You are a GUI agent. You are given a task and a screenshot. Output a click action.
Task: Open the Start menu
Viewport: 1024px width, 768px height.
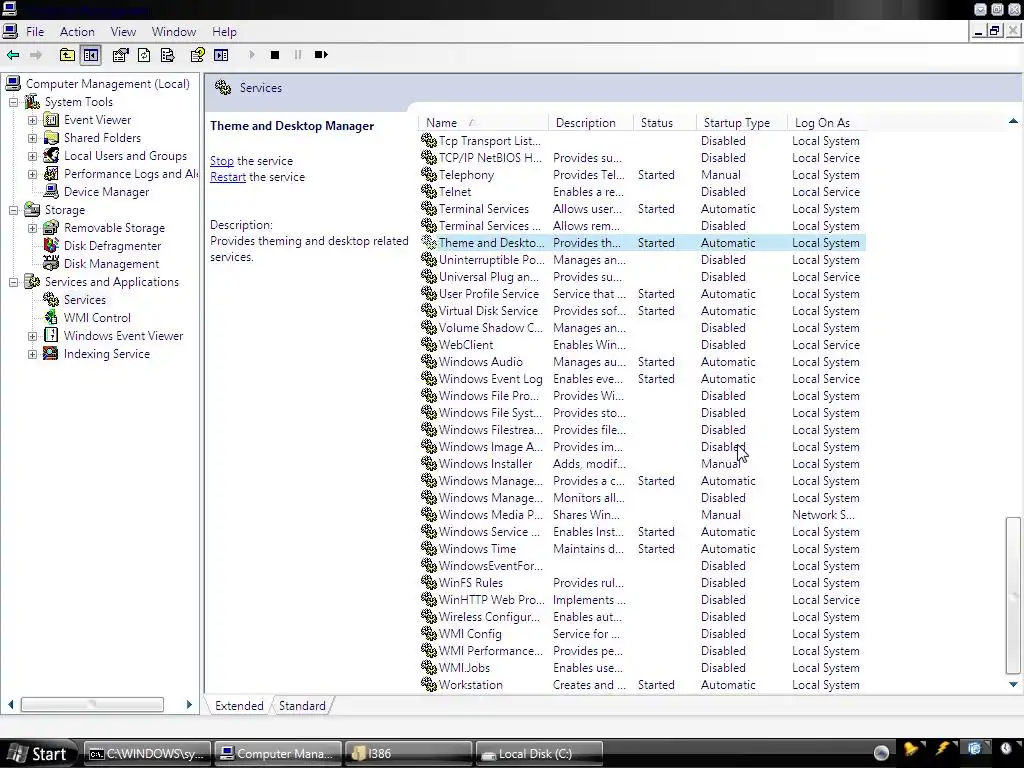[39, 754]
